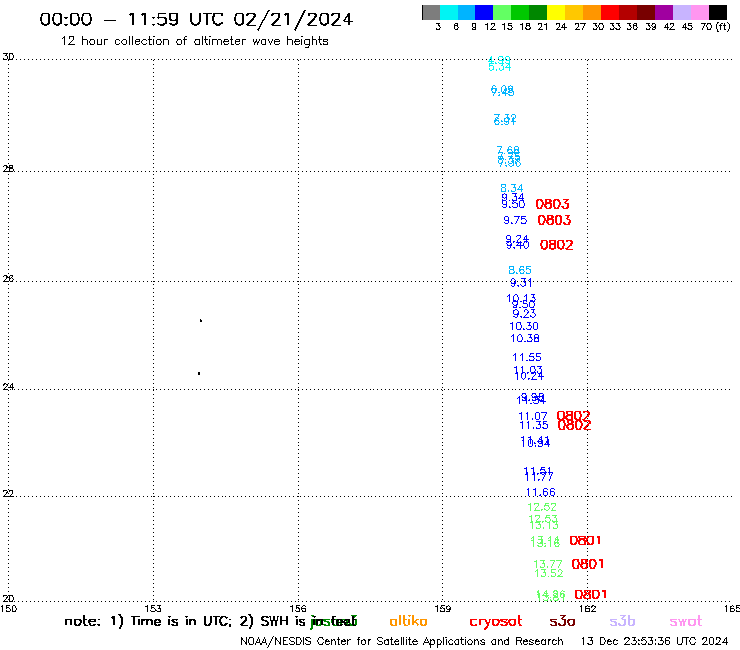The image size is (740, 650).
Task: Select the 'altika' satellite legend label
Action: (x=408, y=621)
